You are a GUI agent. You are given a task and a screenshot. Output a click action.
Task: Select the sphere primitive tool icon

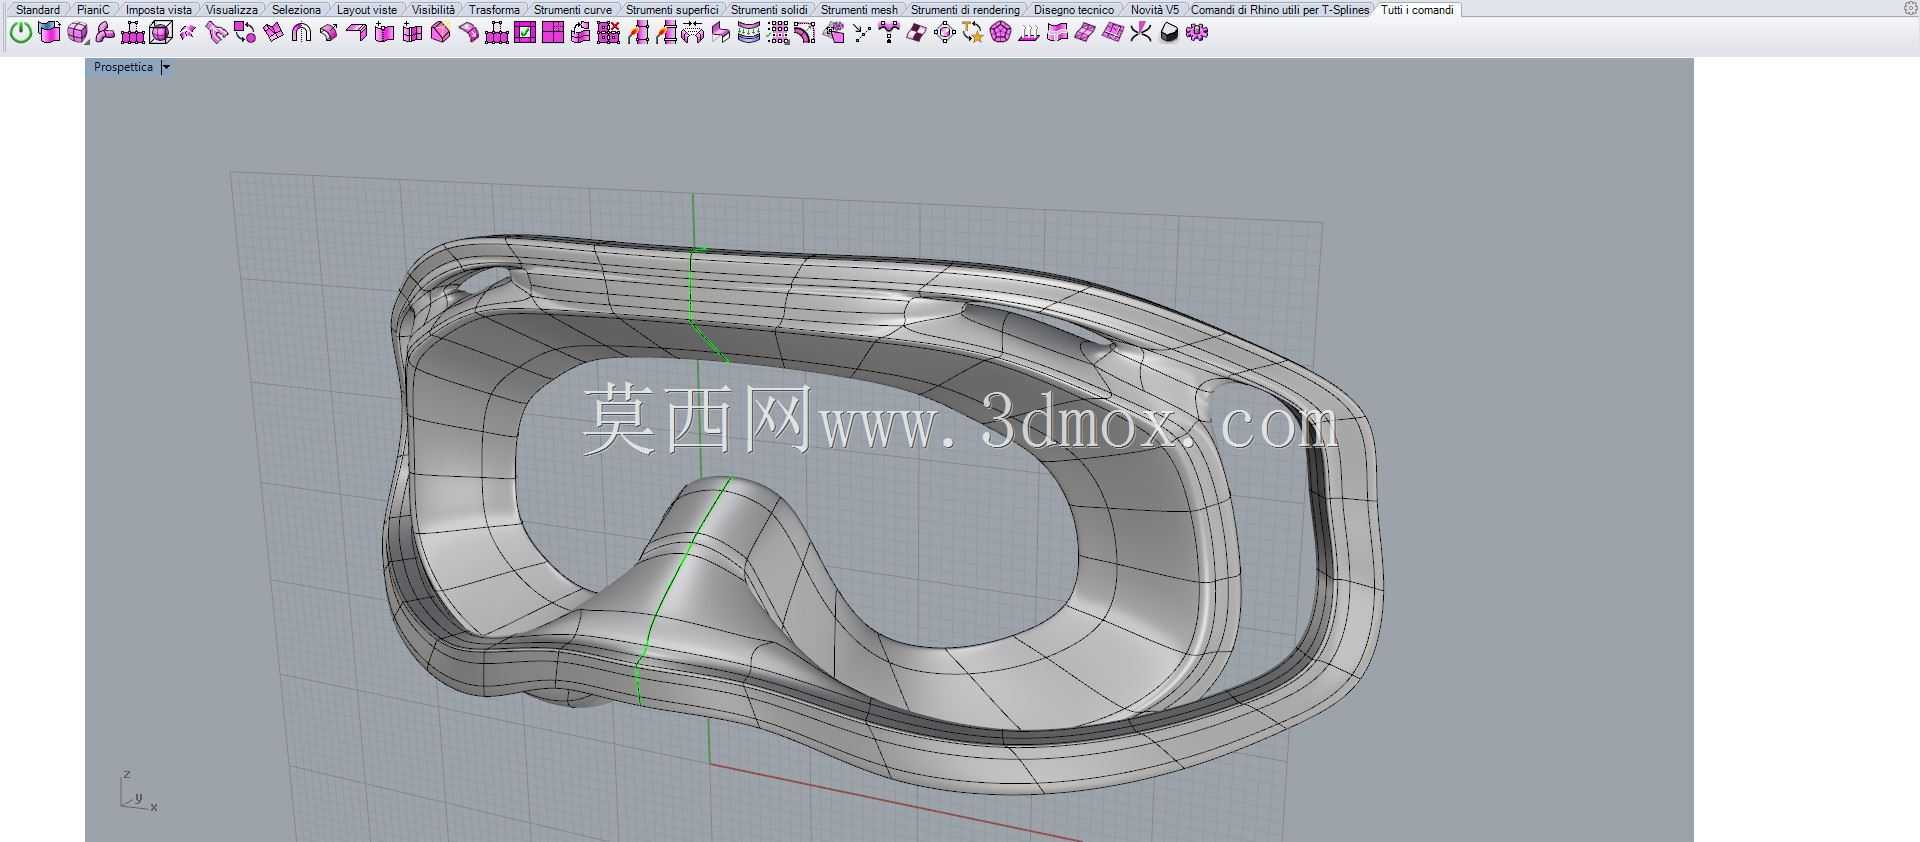77,33
